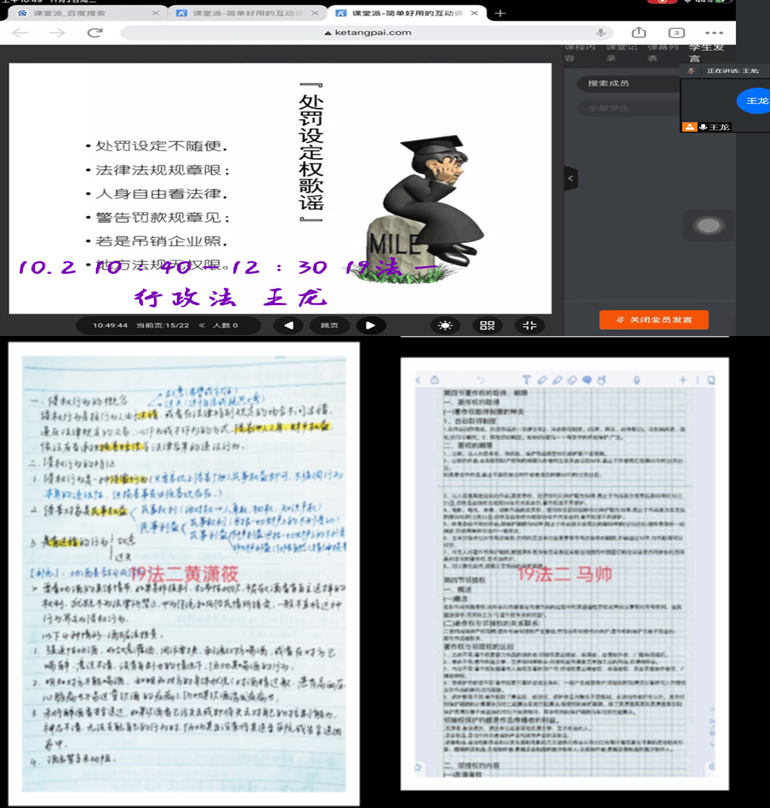Close the active third browser tab
The image size is (771, 808).
click(474, 13)
